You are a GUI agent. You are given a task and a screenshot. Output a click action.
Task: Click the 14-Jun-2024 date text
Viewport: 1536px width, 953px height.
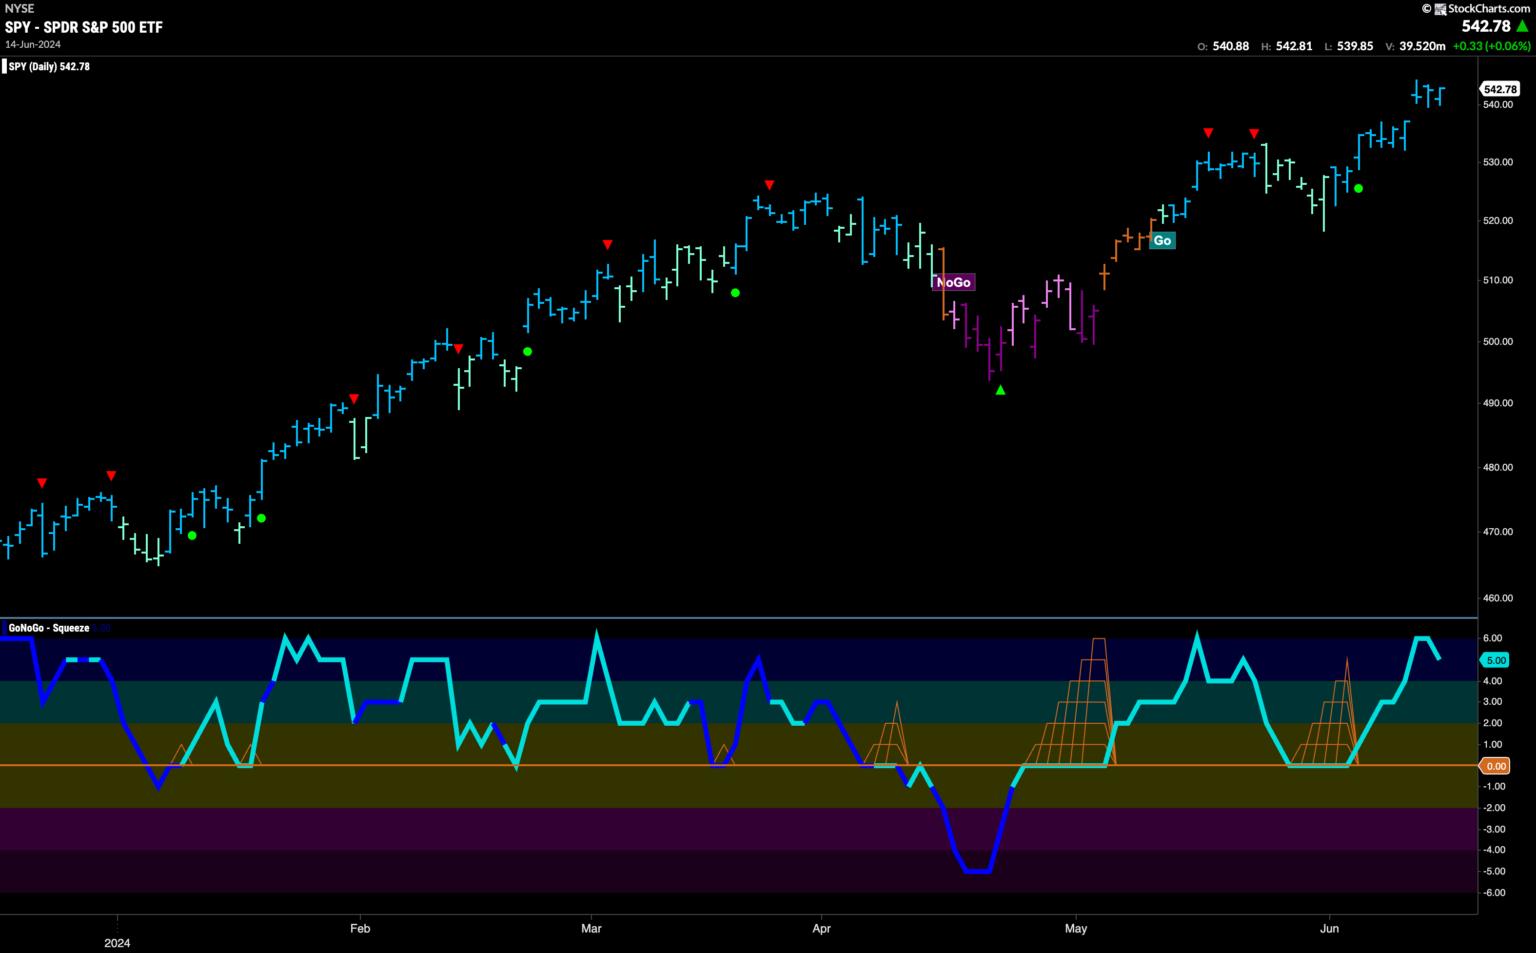coord(34,44)
